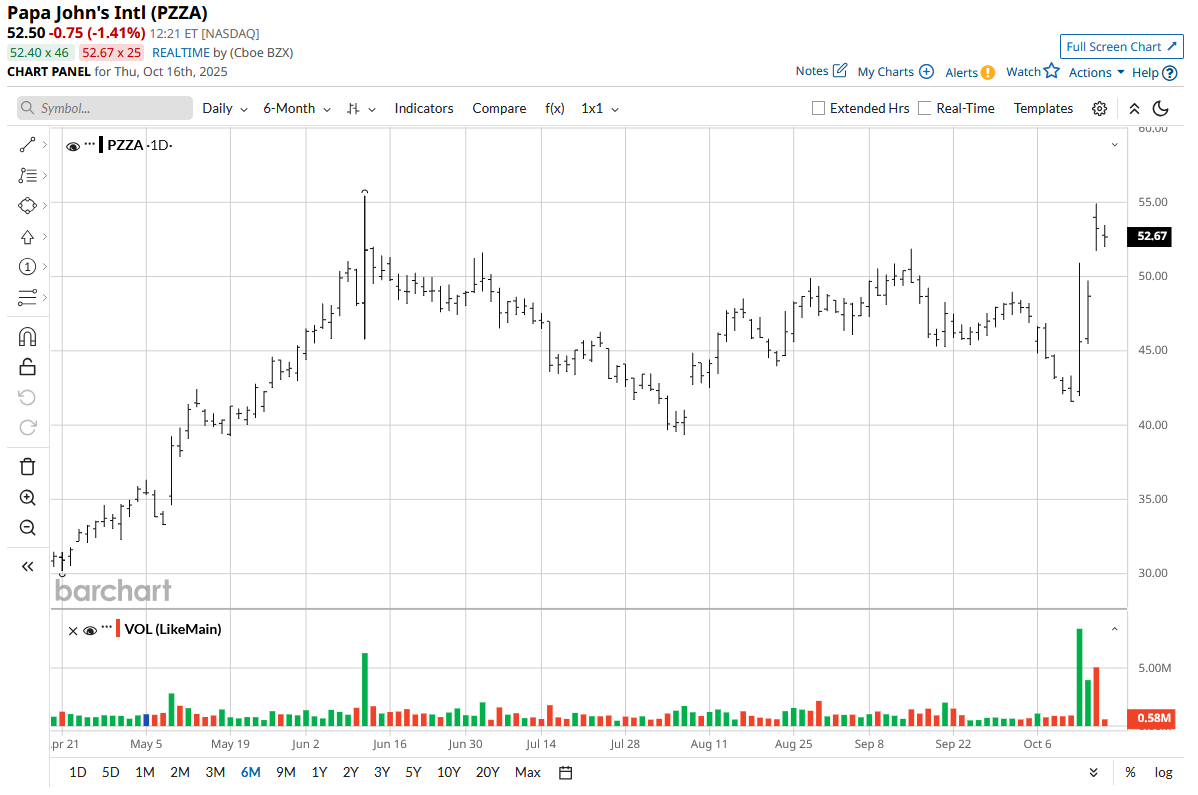The width and height of the screenshot is (1198, 795).
Task: Open the PZZA black color swatch
Action: pos(101,144)
